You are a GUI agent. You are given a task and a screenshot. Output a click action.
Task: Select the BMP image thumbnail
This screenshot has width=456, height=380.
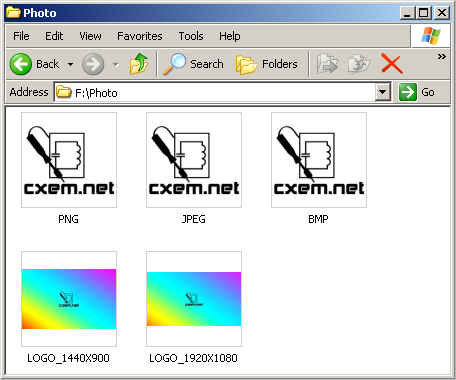319,160
